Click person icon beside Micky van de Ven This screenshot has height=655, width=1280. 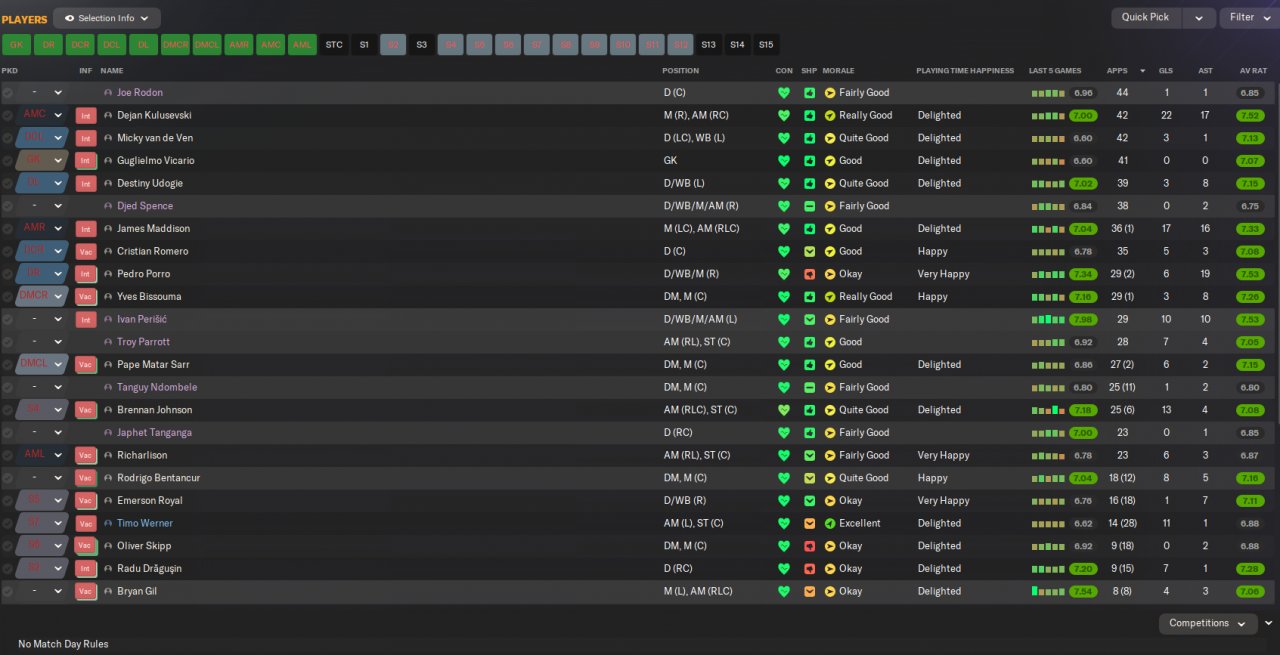tap(108, 138)
